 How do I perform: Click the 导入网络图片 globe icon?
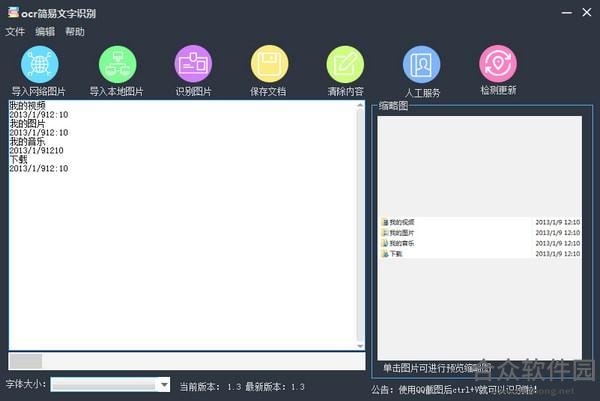click(x=39, y=64)
